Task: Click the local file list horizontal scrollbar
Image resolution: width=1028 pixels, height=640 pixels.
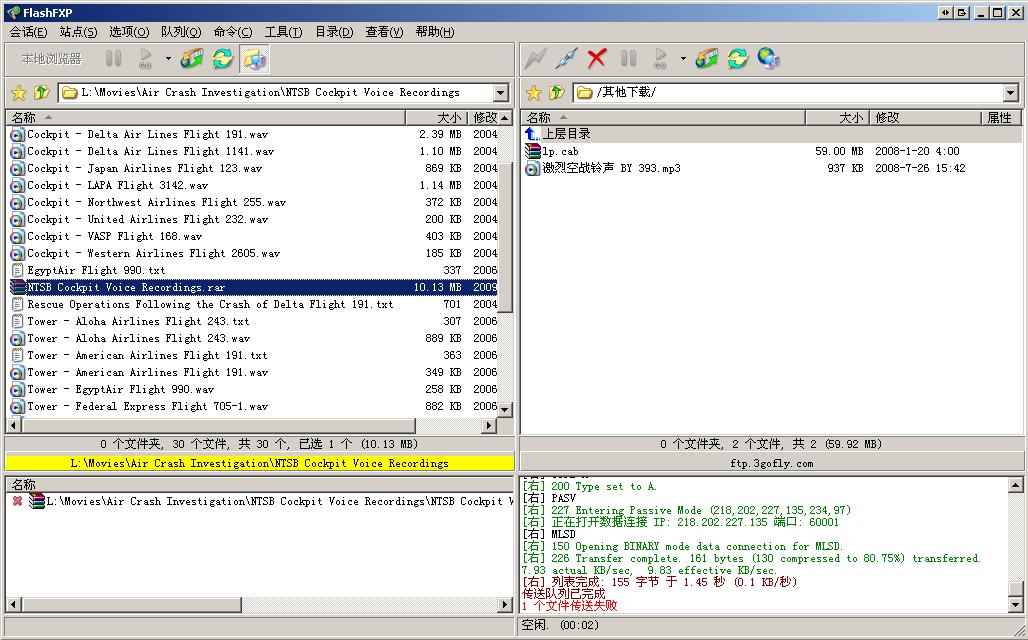Action: pyautogui.click(x=253, y=425)
